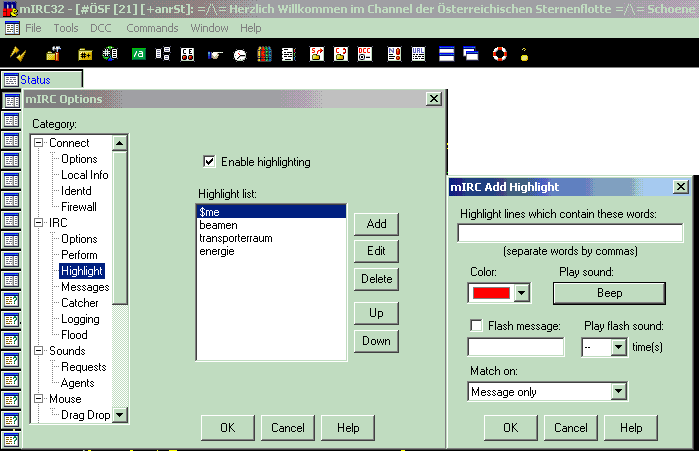Open the Aliases editor (/a) icon
This screenshot has width=699, height=451.
[x=139, y=54]
